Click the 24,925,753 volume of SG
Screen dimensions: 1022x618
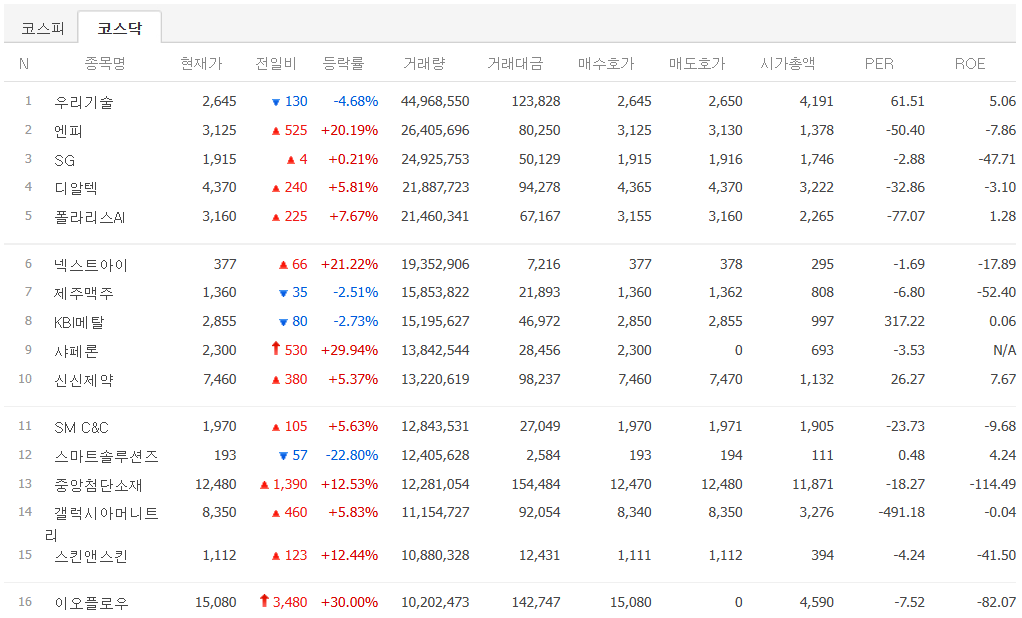pyautogui.click(x=435, y=158)
